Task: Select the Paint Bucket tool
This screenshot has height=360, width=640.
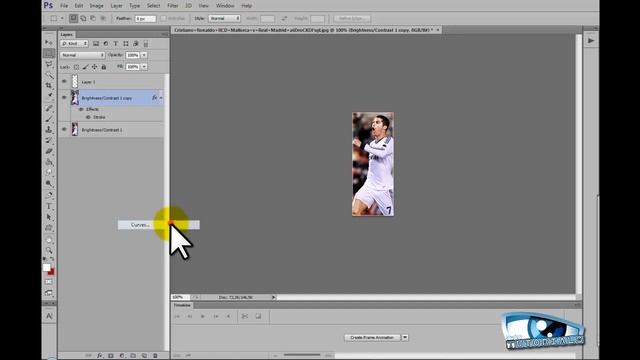Action: click(49, 162)
